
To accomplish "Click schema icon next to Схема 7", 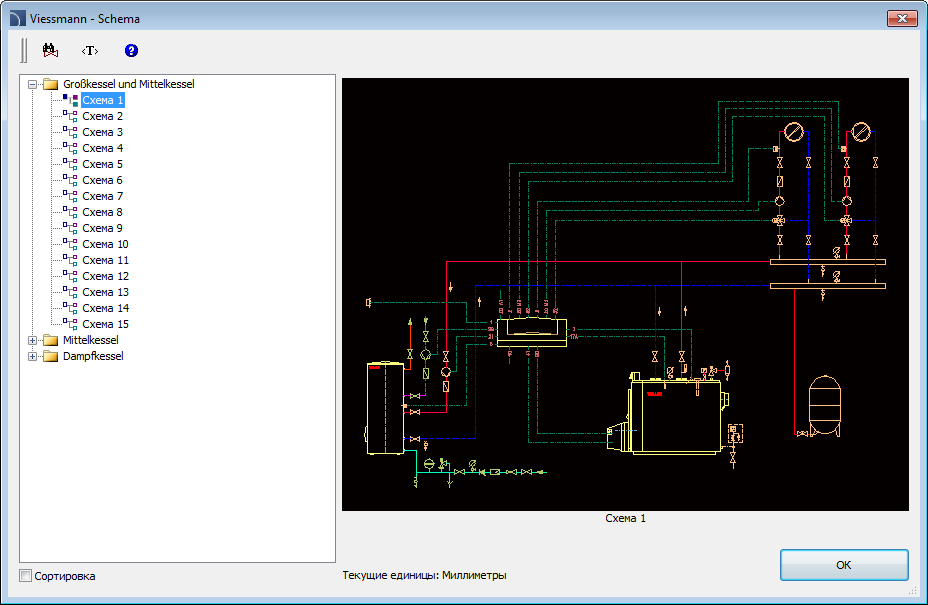I will pyautogui.click(x=70, y=196).
